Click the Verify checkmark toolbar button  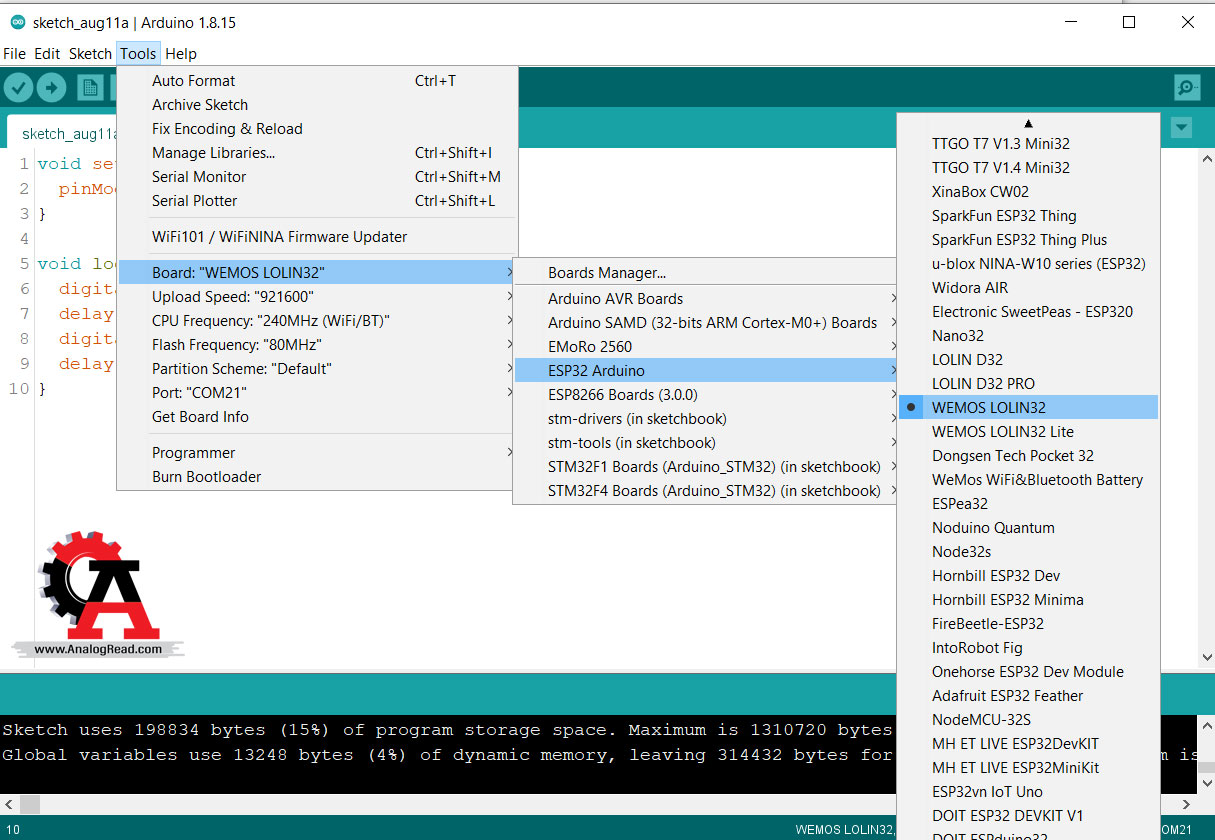tap(19, 88)
